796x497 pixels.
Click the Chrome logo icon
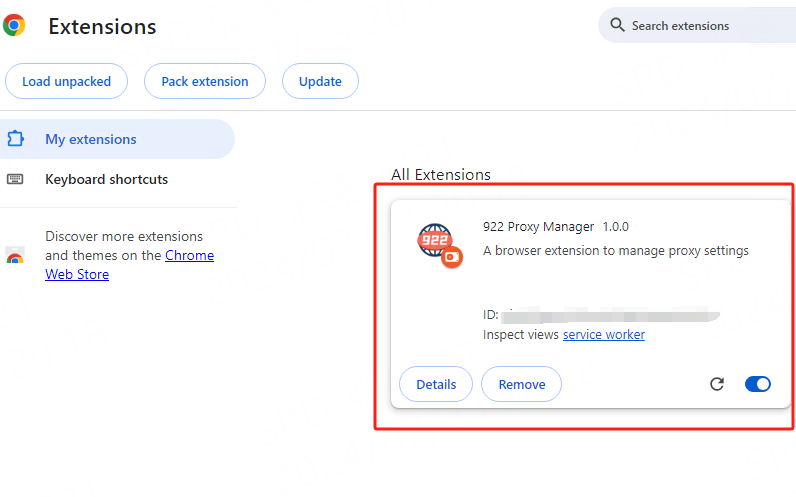(14, 26)
